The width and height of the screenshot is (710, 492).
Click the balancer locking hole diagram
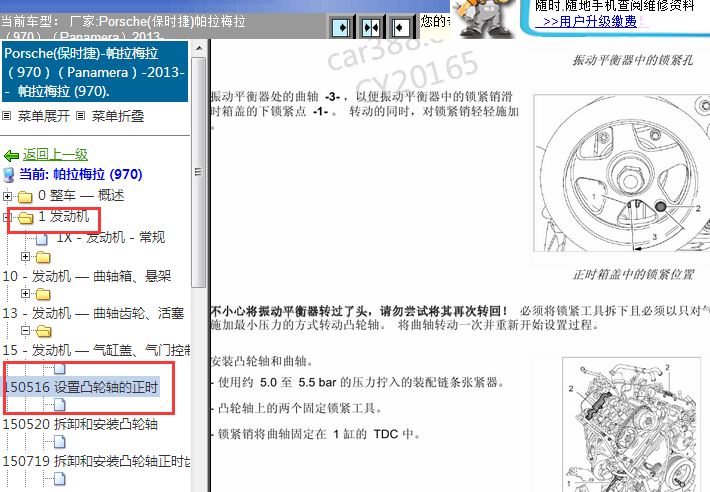[x=622, y=172]
